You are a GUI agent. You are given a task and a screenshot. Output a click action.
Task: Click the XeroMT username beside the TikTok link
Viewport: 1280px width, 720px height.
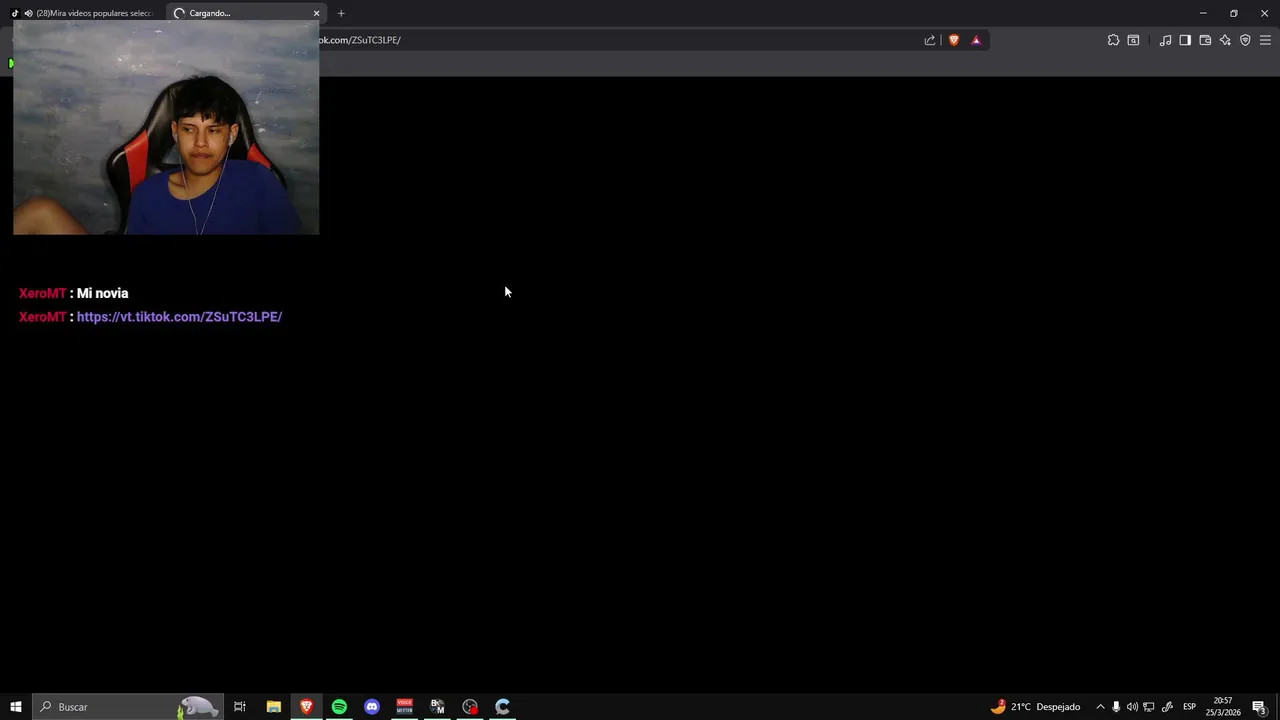42,317
